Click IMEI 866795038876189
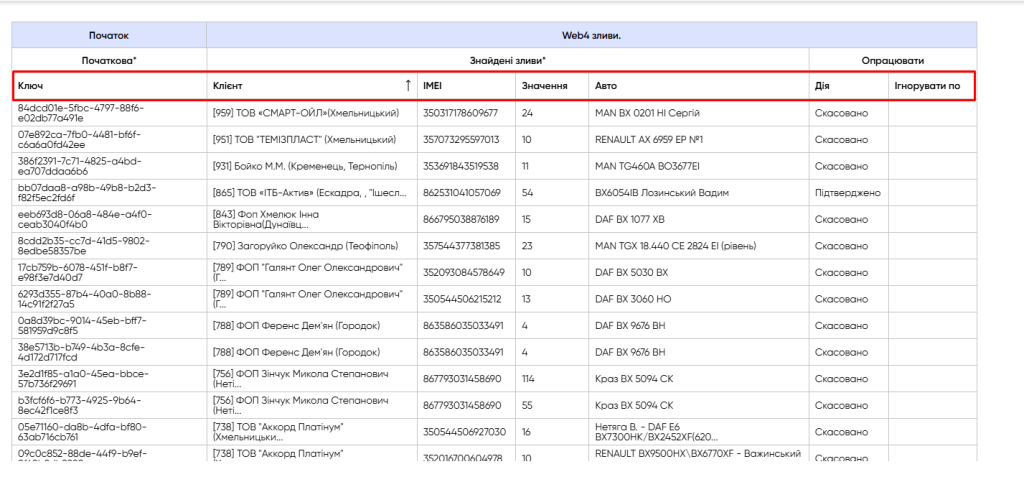Viewport: 1024px width, 482px height. (x=461, y=219)
